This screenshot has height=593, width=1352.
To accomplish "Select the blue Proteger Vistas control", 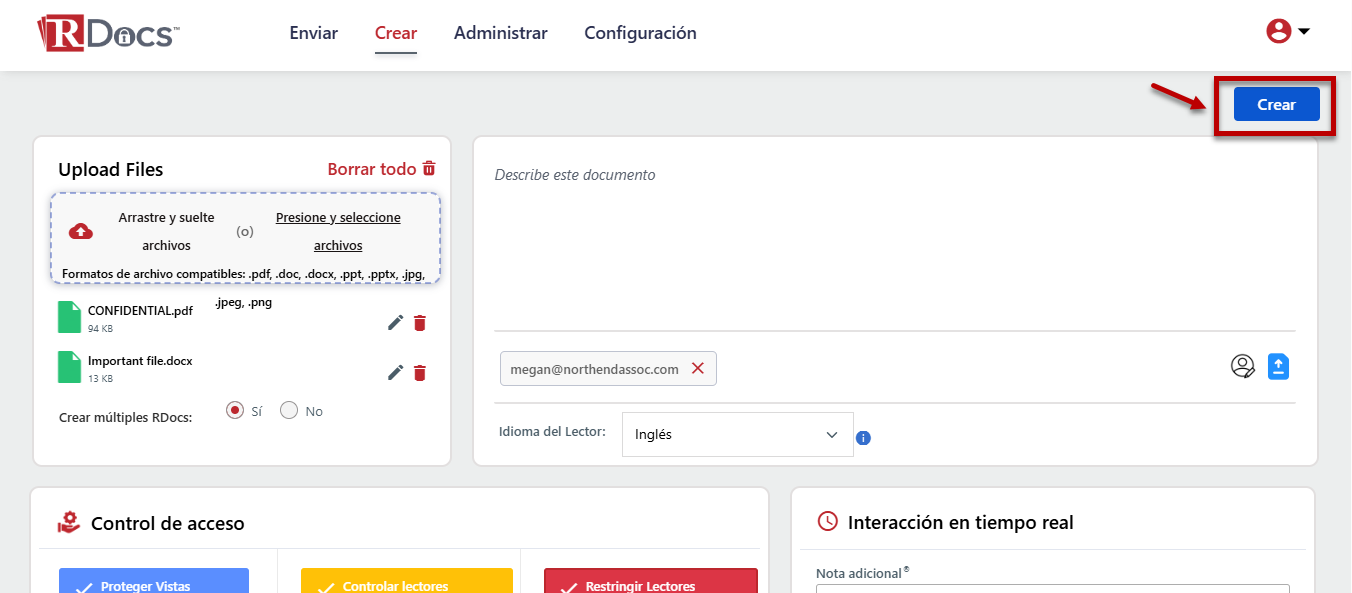I will (x=153, y=581).
